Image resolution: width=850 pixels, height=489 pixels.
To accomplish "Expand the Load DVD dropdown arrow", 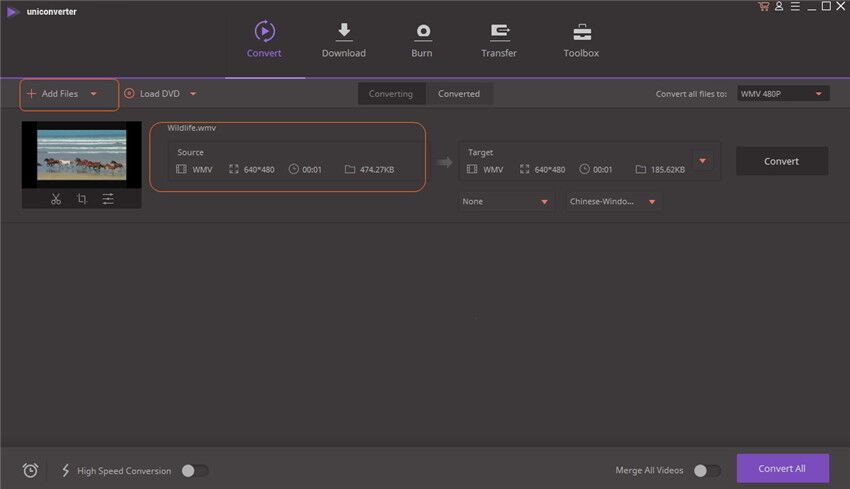I will (193, 94).
